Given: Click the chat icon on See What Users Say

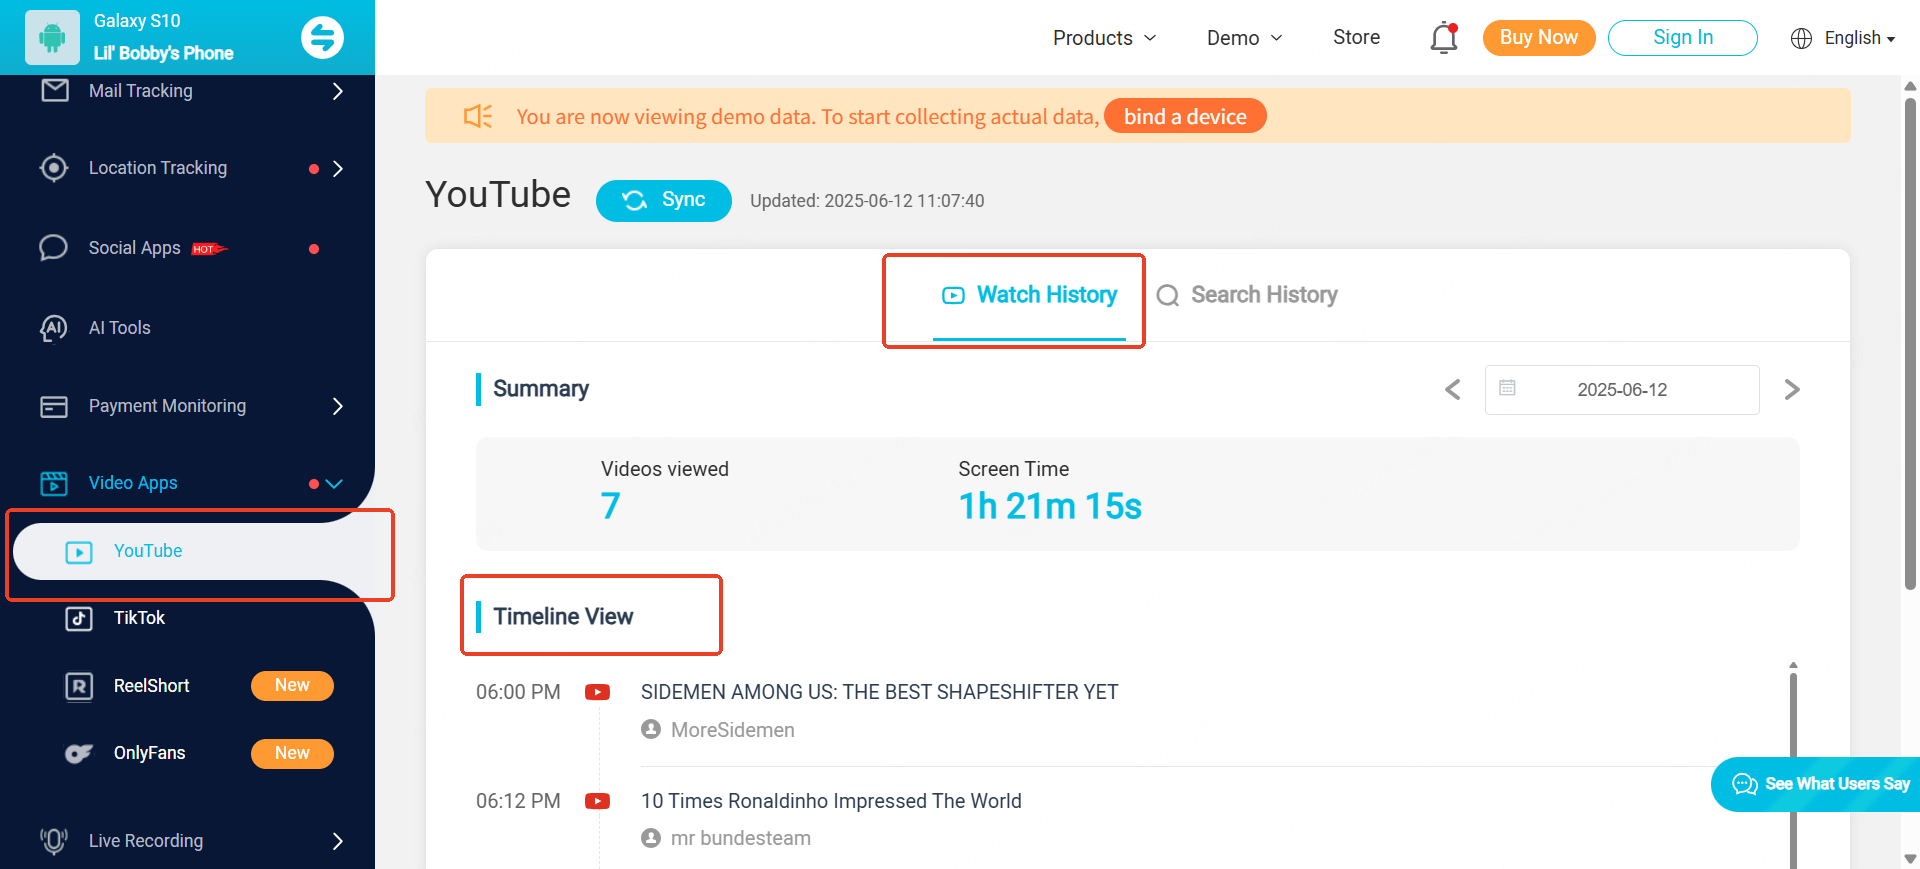Looking at the screenshot, I should point(1745,784).
